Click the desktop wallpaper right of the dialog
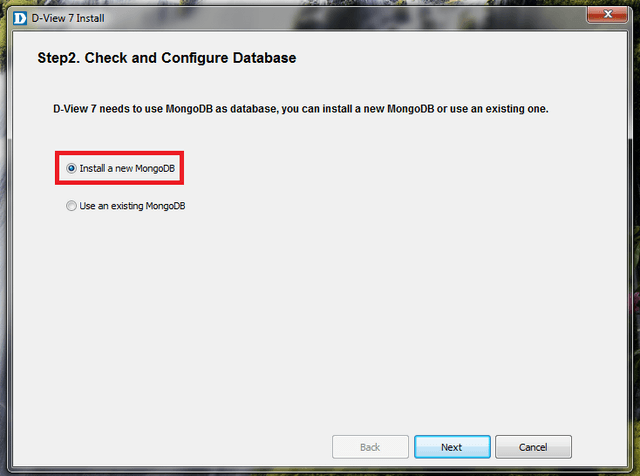Image resolution: width=640 pixels, height=476 pixels. coord(632,250)
